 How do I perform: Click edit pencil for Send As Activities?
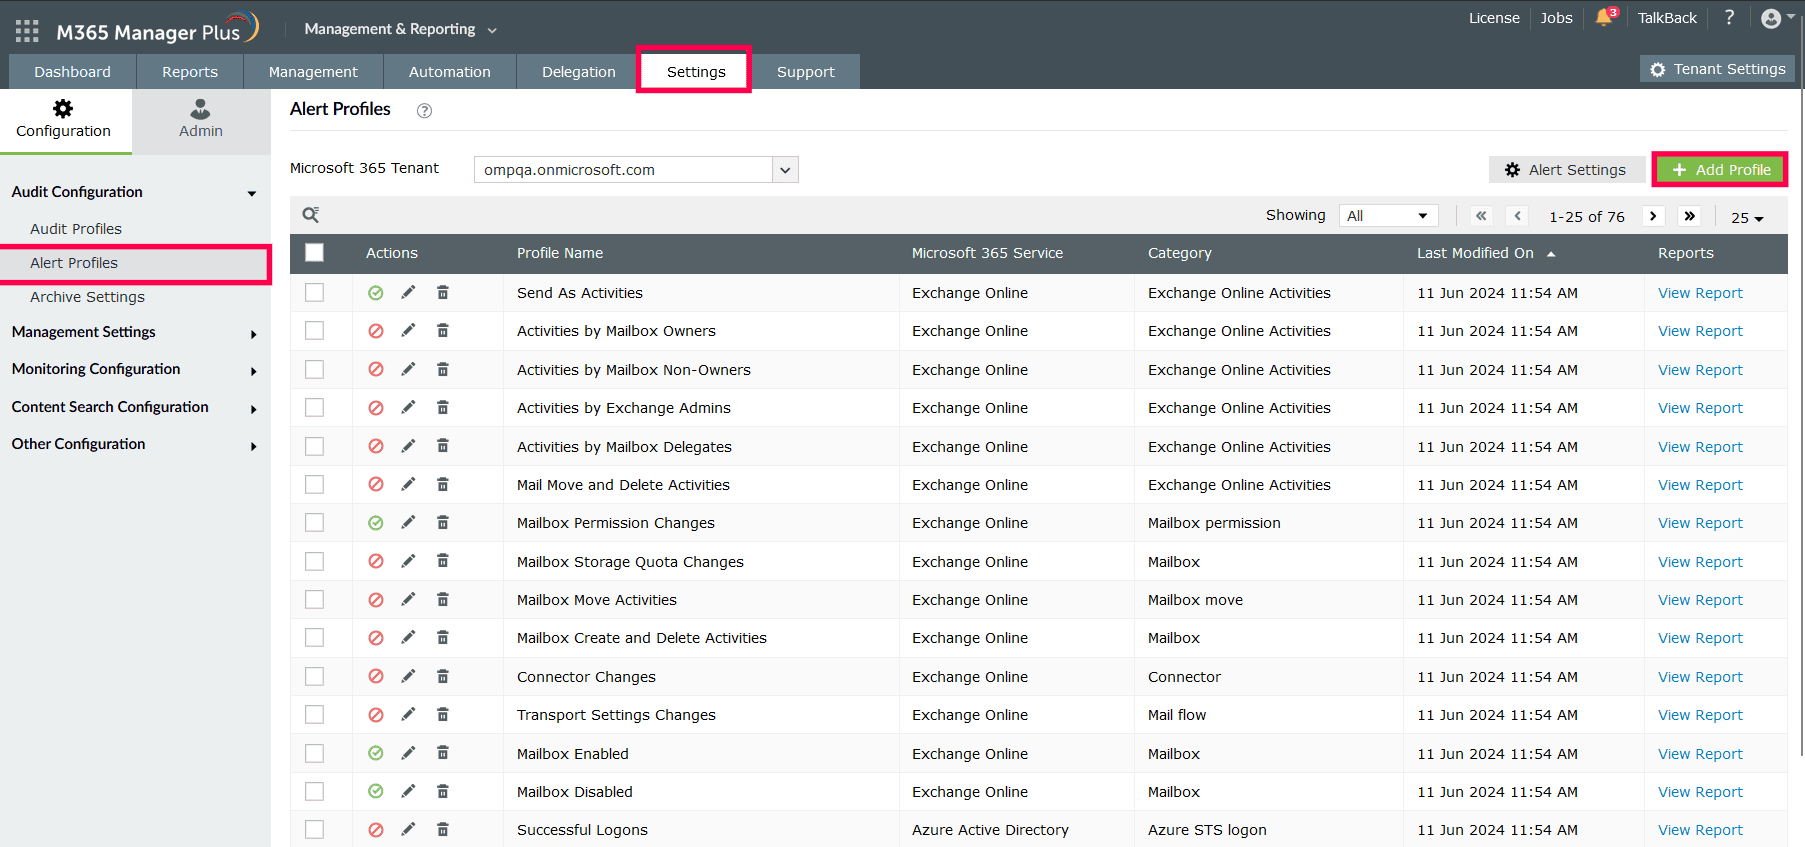click(x=408, y=292)
